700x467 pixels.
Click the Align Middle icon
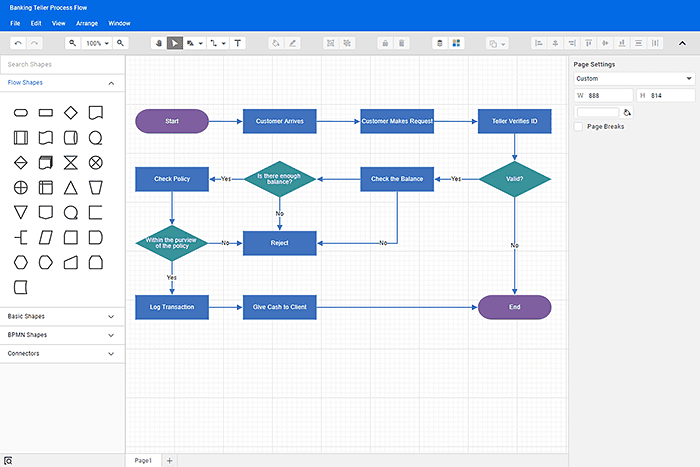click(x=605, y=43)
